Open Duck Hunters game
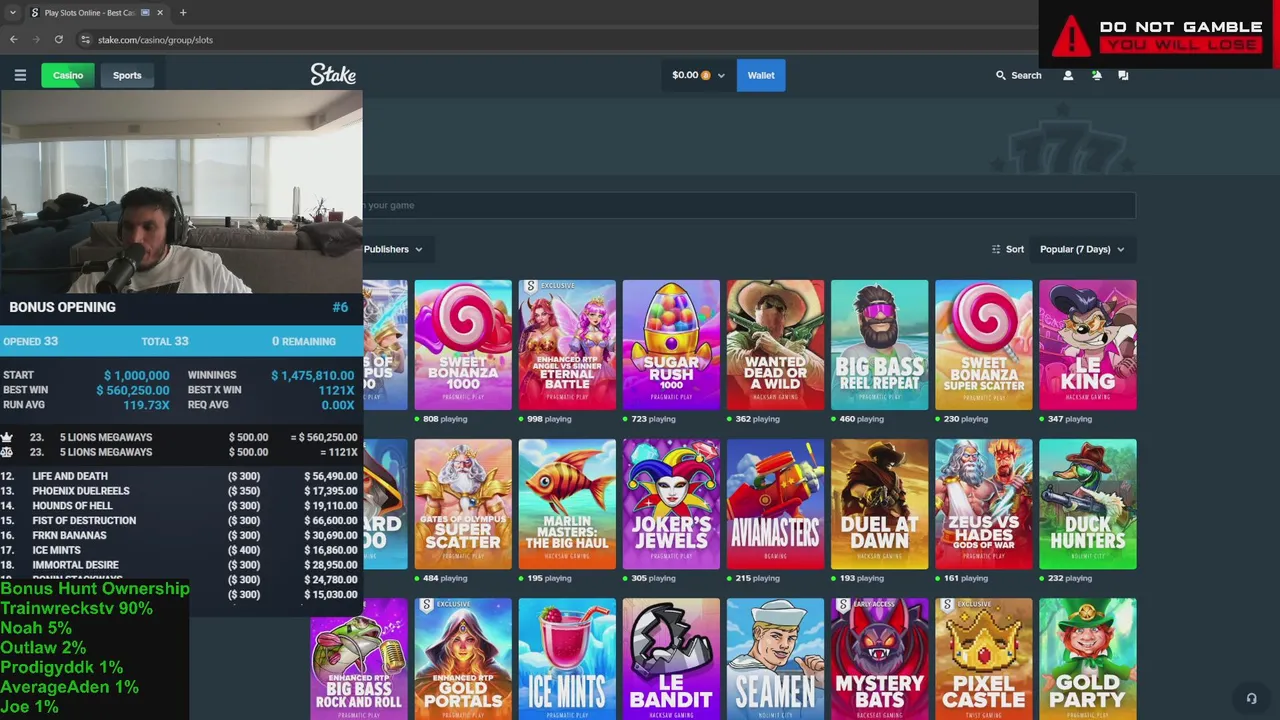The height and width of the screenshot is (720, 1280). tap(1087, 504)
